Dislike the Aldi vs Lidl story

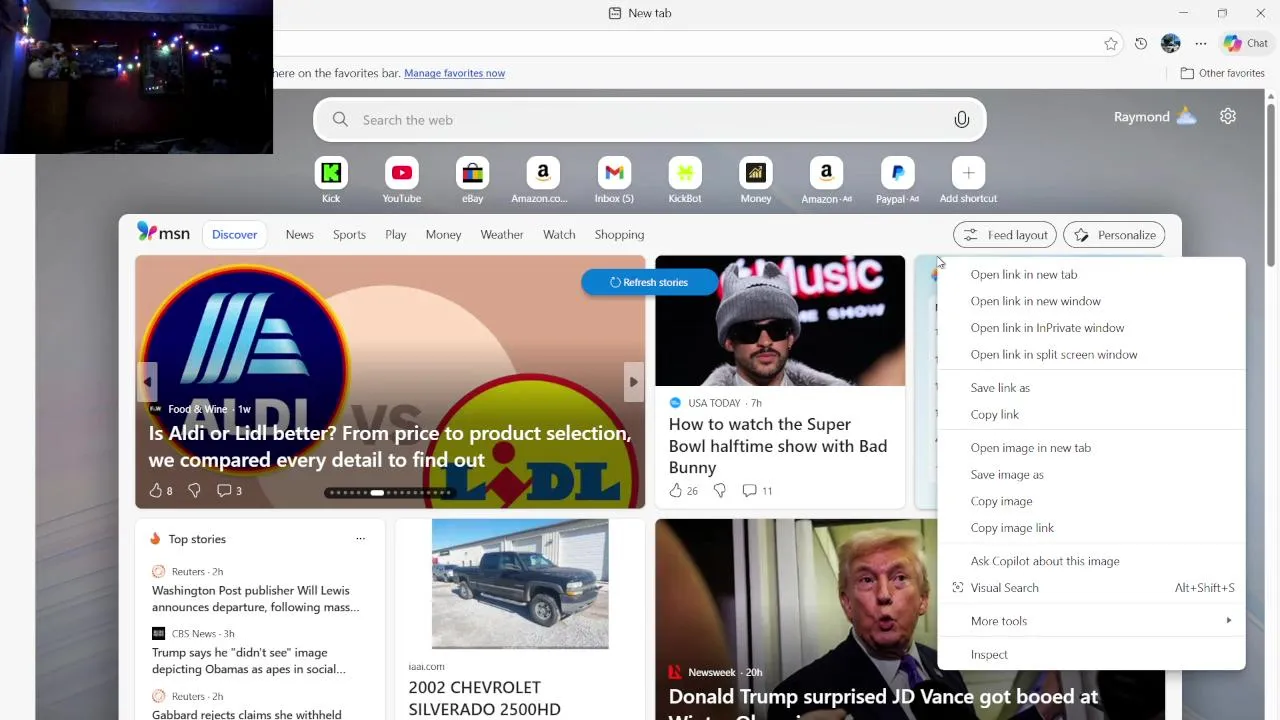point(194,490)
